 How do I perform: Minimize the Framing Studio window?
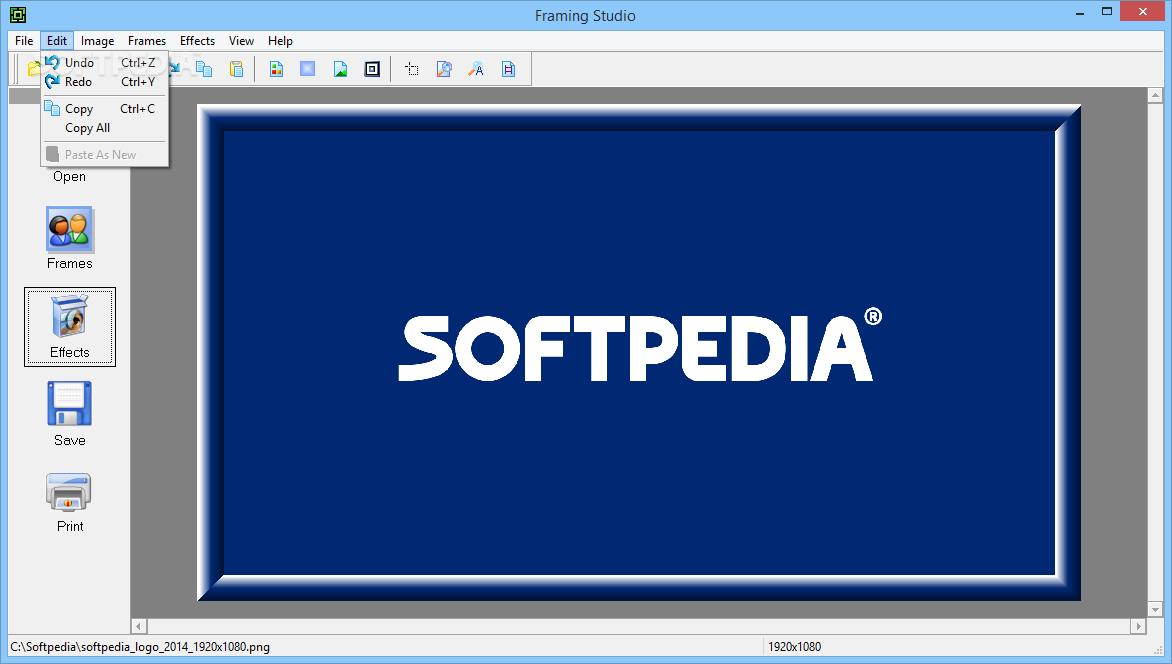pos(1080,13)
